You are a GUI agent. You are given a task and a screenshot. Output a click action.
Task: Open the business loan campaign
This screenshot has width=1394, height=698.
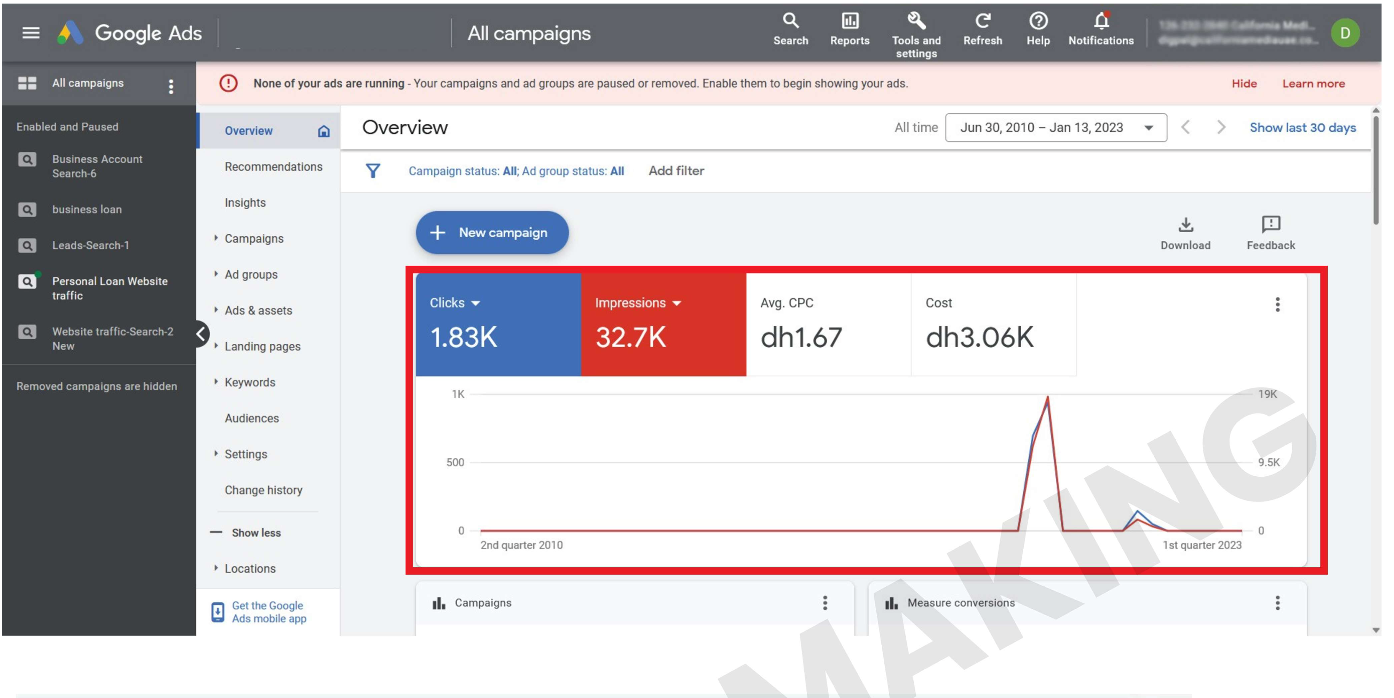click(87, 210)
